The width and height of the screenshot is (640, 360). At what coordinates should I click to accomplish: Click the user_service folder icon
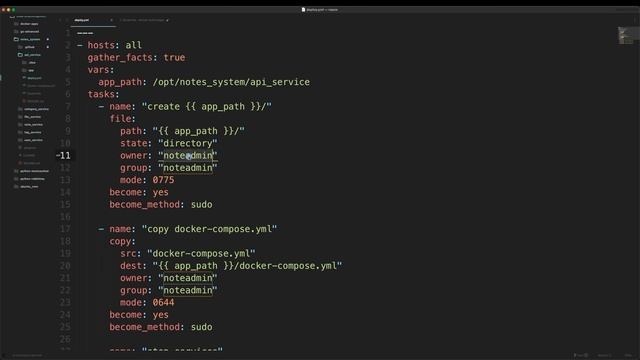click(20, 140)
